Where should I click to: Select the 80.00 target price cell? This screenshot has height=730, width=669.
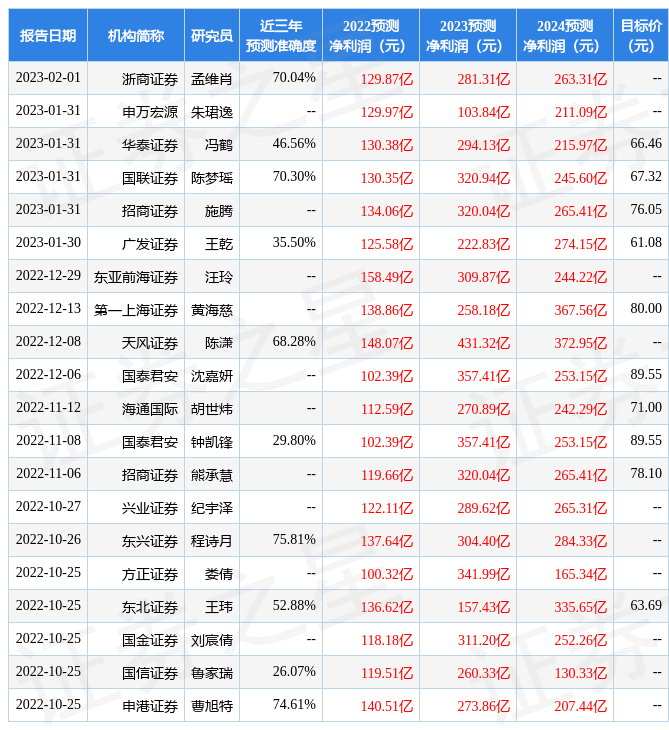(x=646, y=309)
